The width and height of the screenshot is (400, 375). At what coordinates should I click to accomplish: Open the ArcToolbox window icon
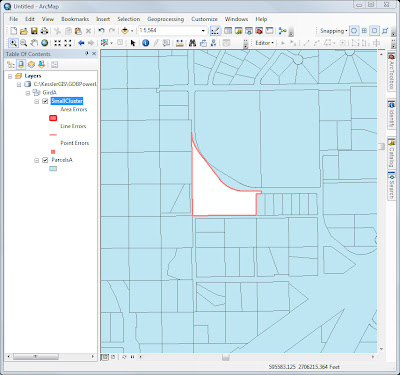pyautogui.click(x=259, y=31)
